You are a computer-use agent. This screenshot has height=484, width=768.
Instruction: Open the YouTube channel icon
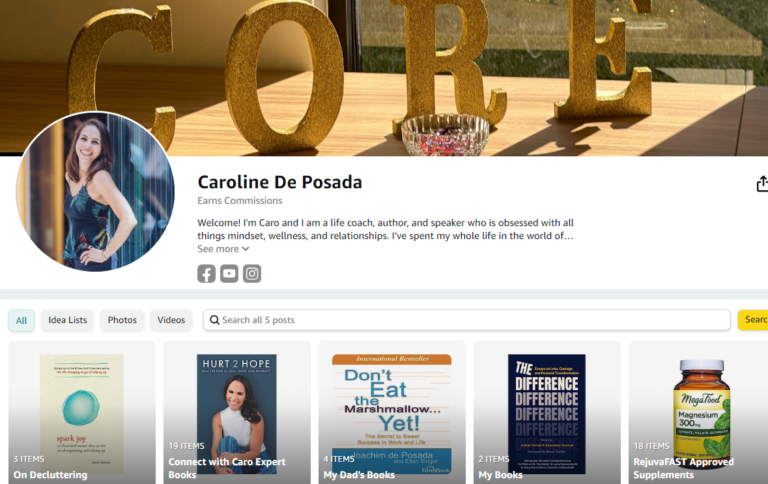click(229, 273)
